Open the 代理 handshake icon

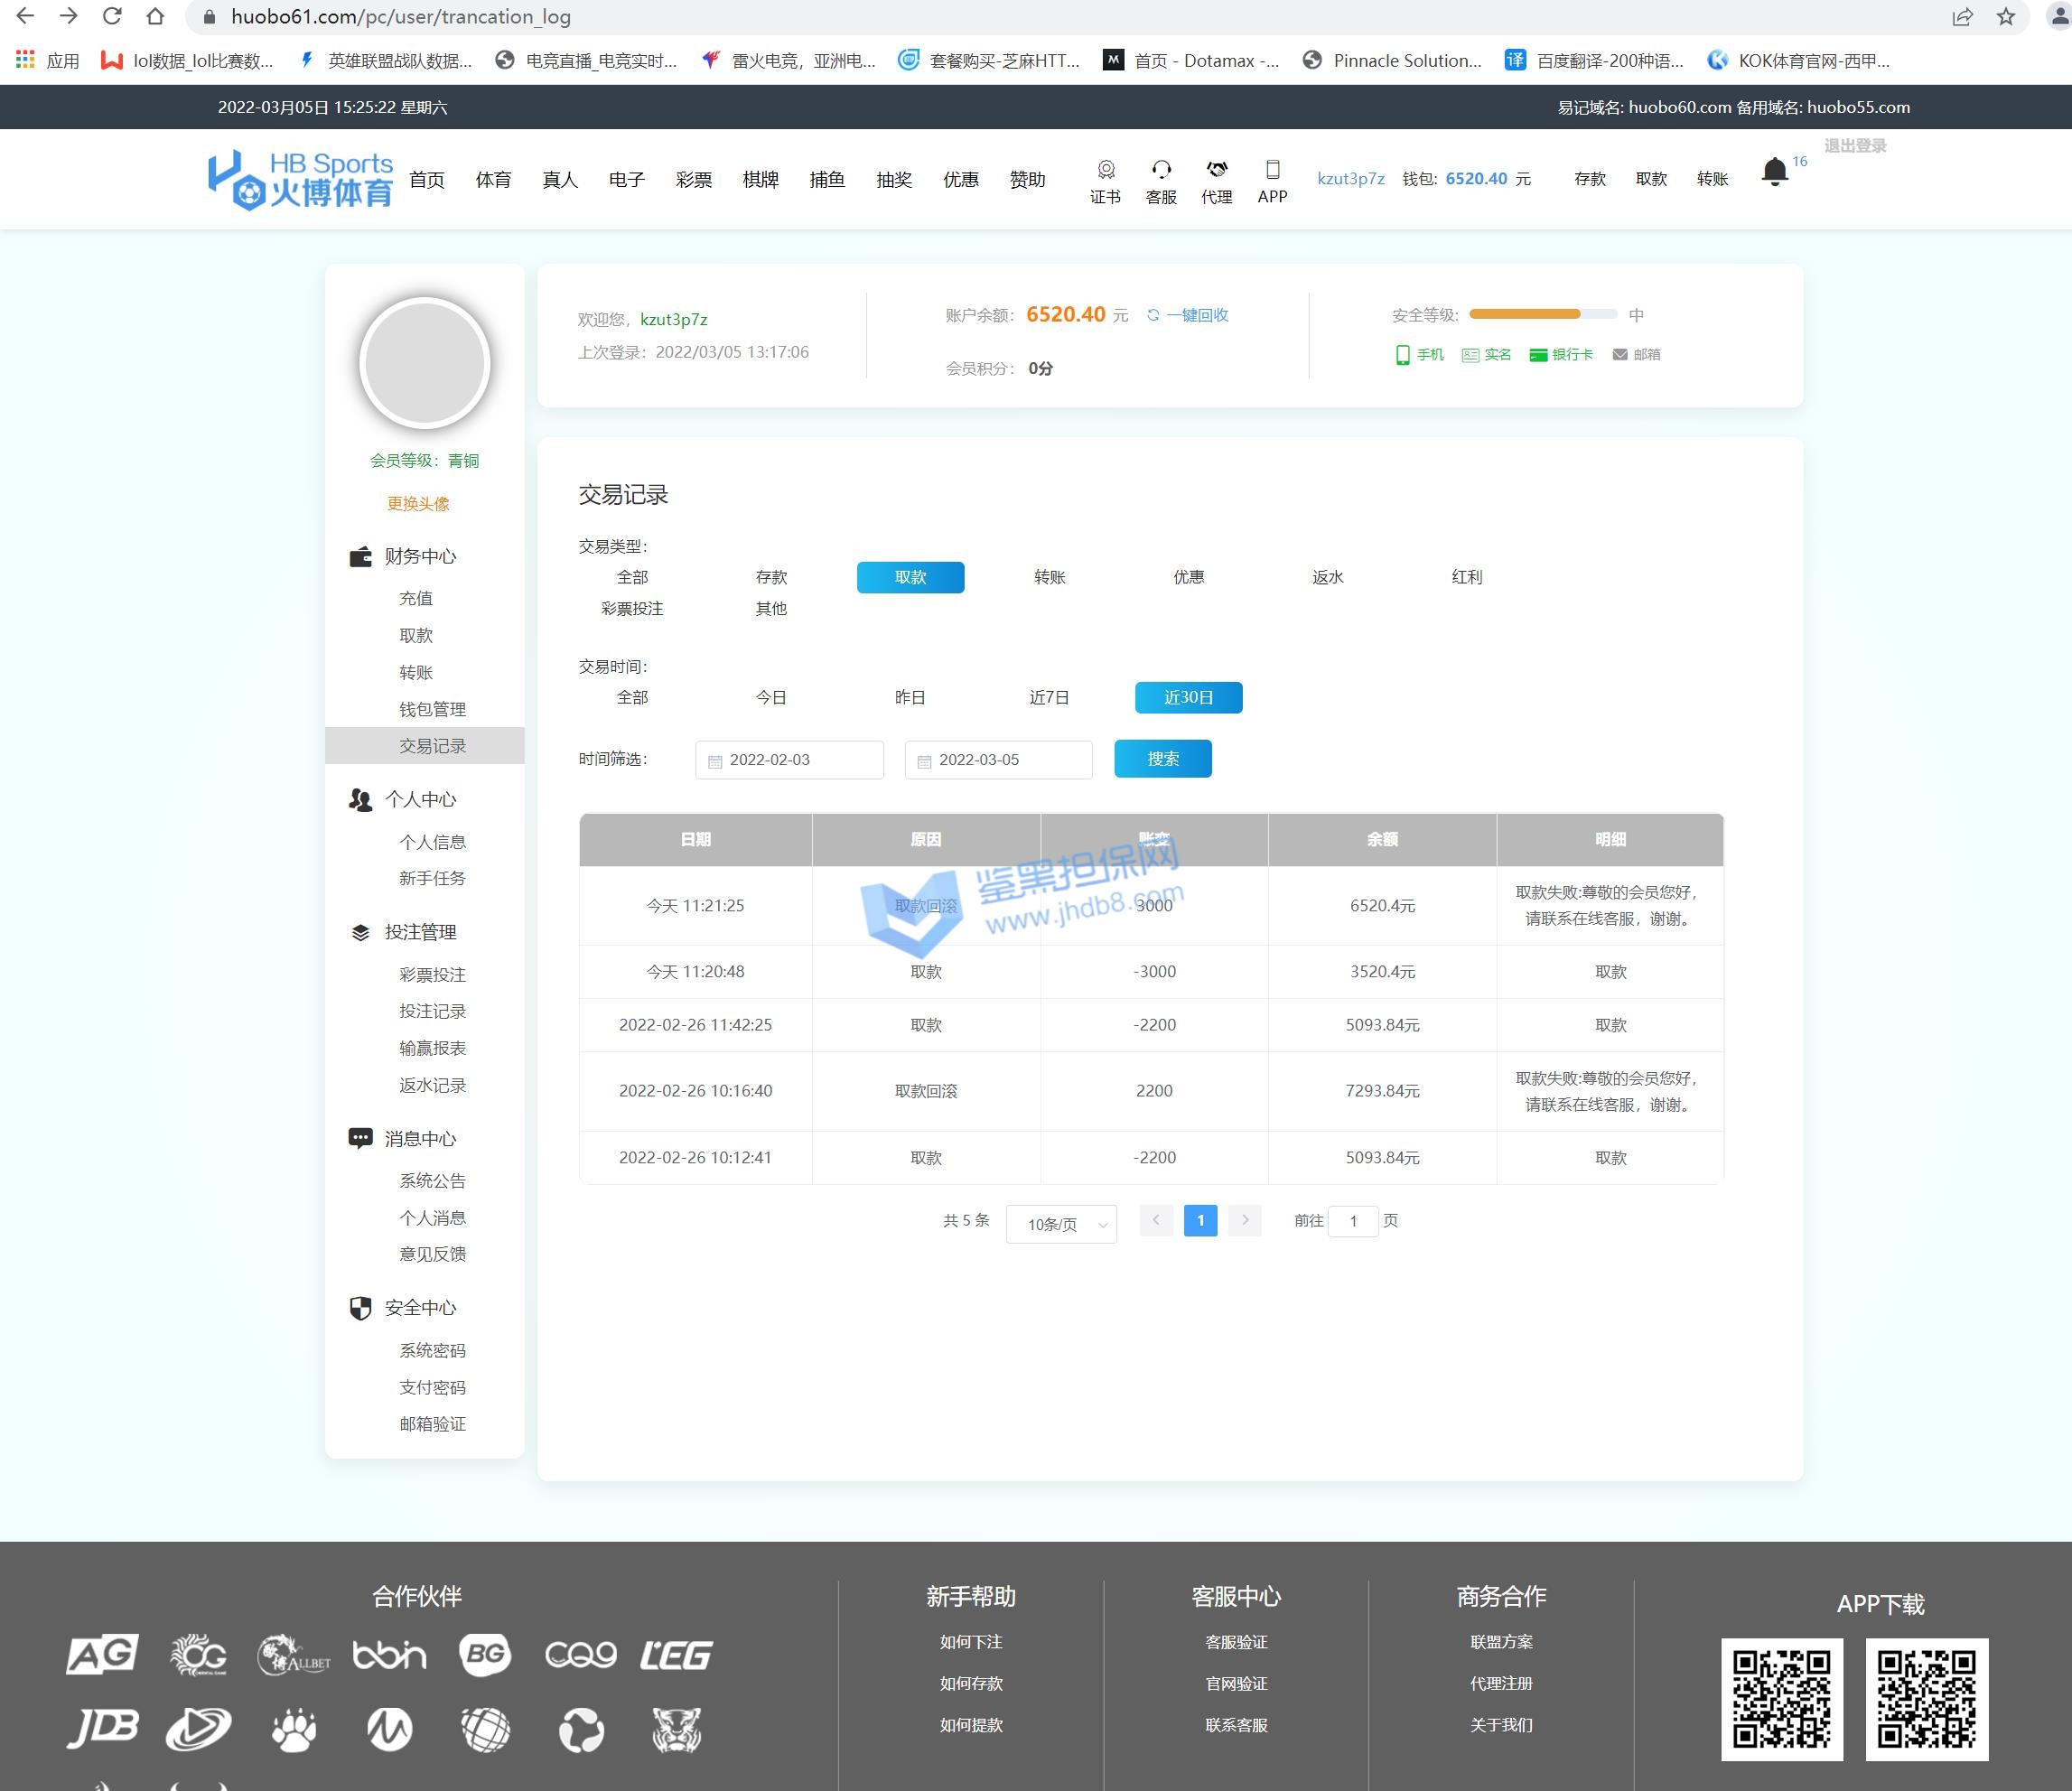1216,169
